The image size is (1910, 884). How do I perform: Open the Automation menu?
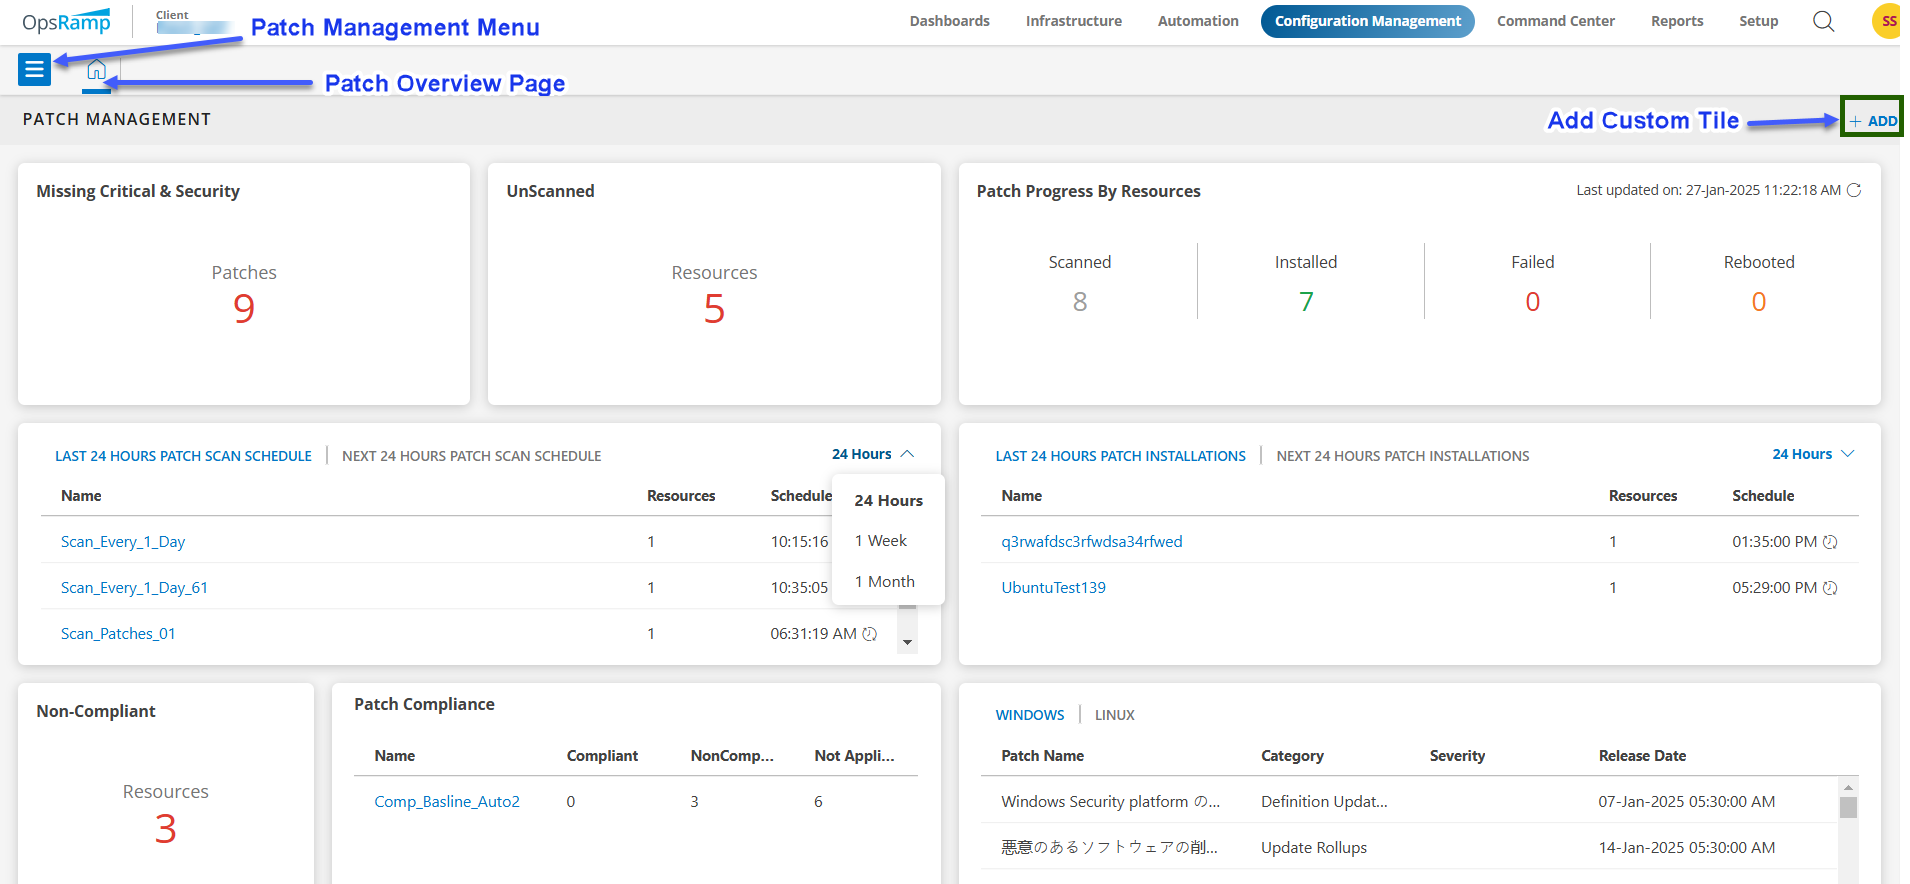click(1198, 21)
